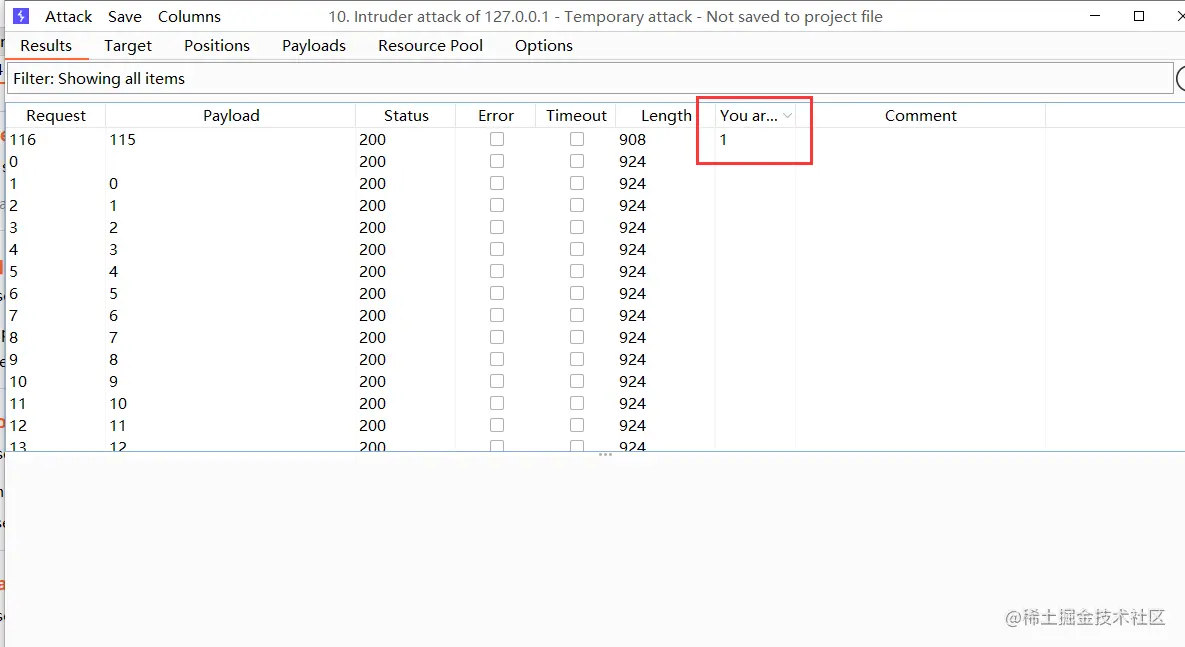Screen dimensions: 1185x647
Task: Click the Burp Suite lightning app icon
Action: click(21, 16)
